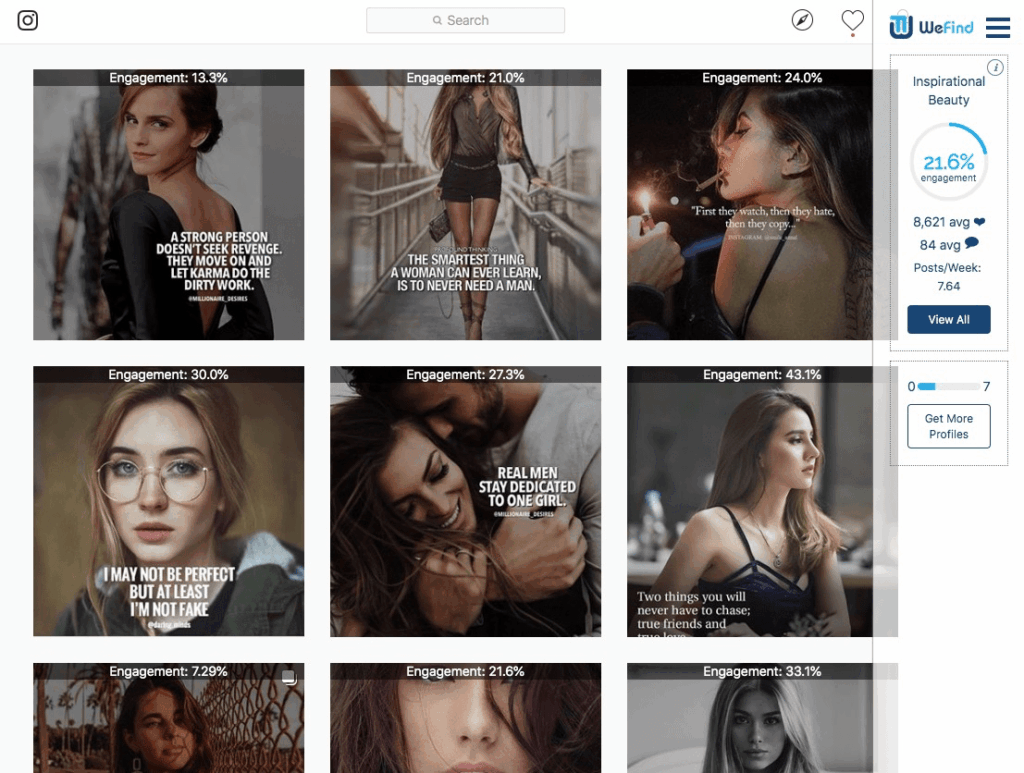Viewport: 1024px width, 773px height.
Task: Open the post with 7.29% engagement
Action: [x=168, y=718]
